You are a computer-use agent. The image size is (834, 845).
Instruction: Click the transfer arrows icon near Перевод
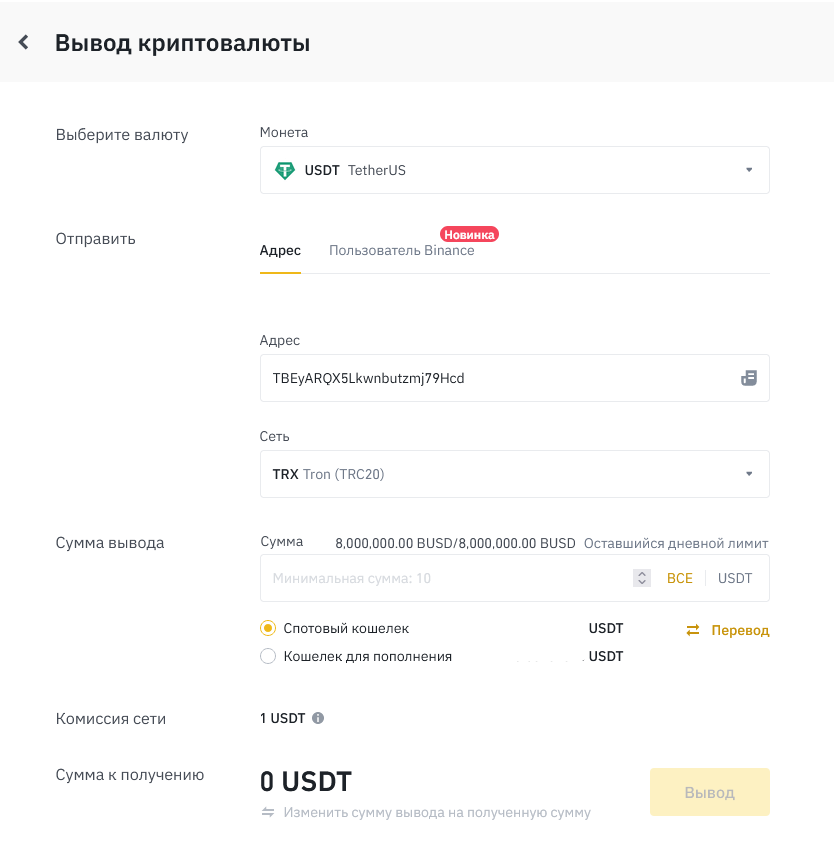693,630
